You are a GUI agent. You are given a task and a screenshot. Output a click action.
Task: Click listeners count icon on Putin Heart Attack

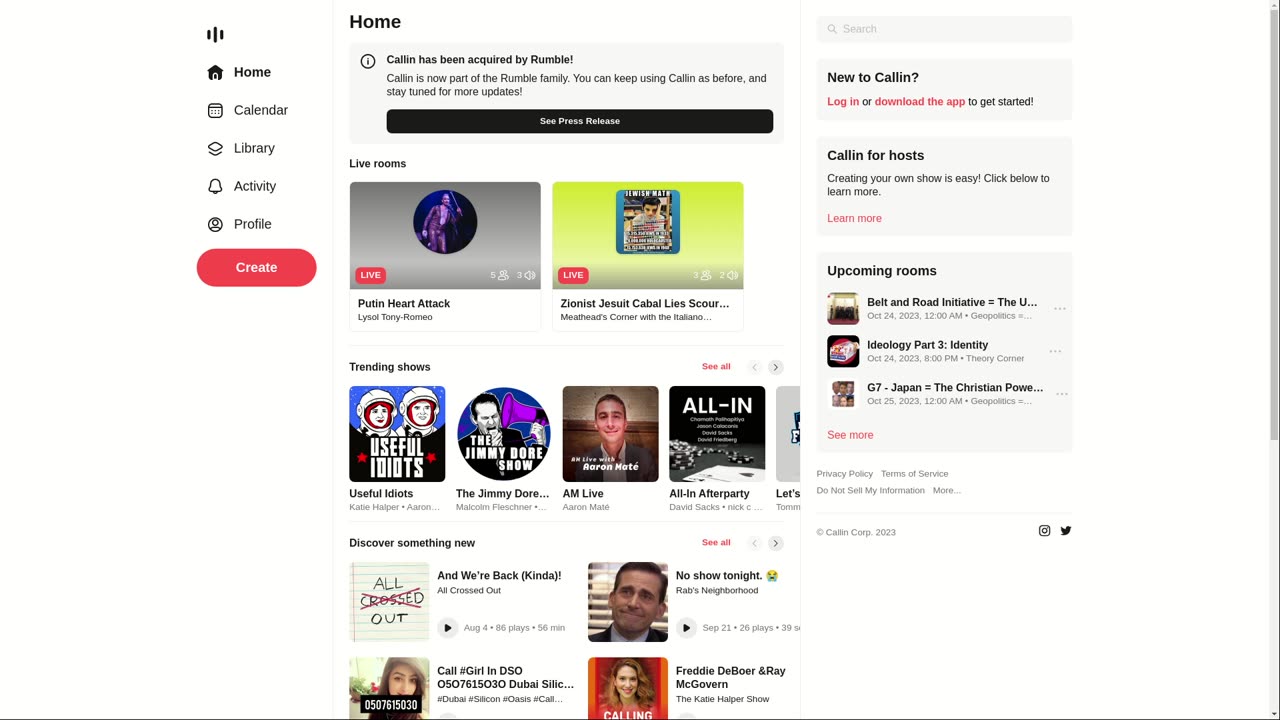click(503, 275)
